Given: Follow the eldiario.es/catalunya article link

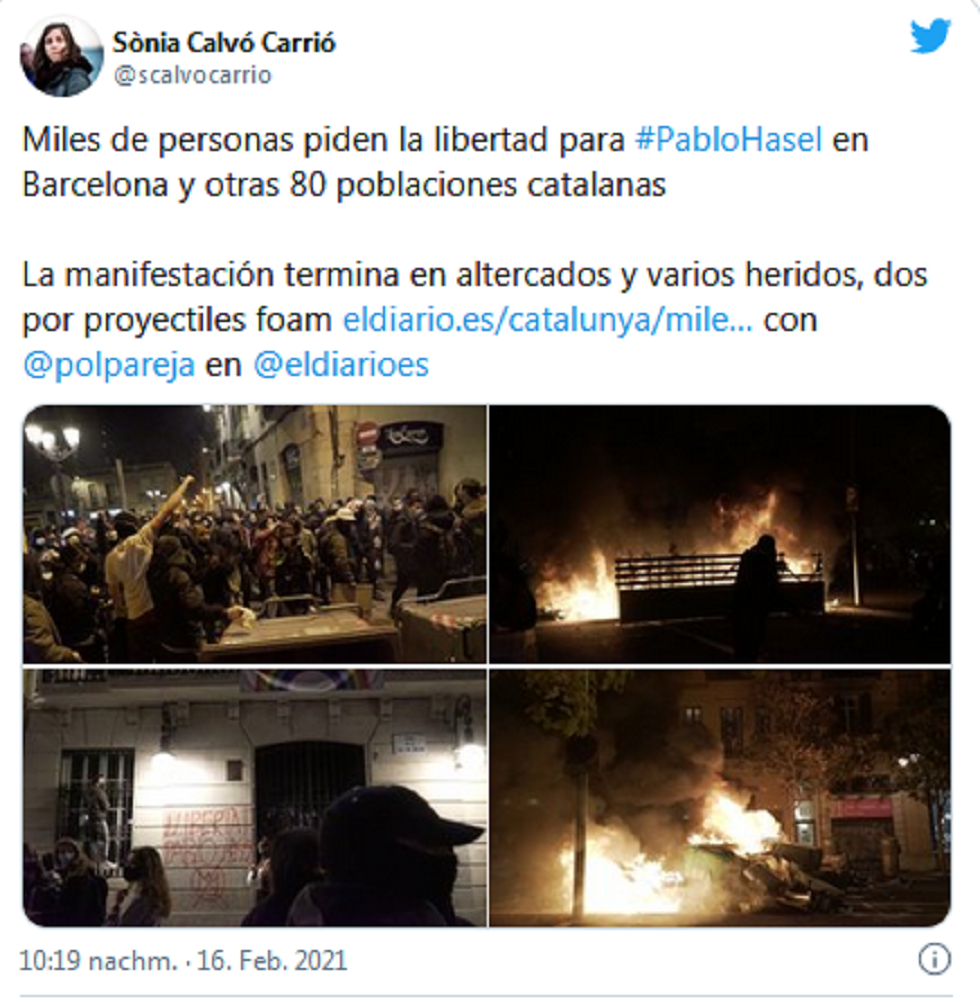Looking at the screenshot, I should pos(548,319).
